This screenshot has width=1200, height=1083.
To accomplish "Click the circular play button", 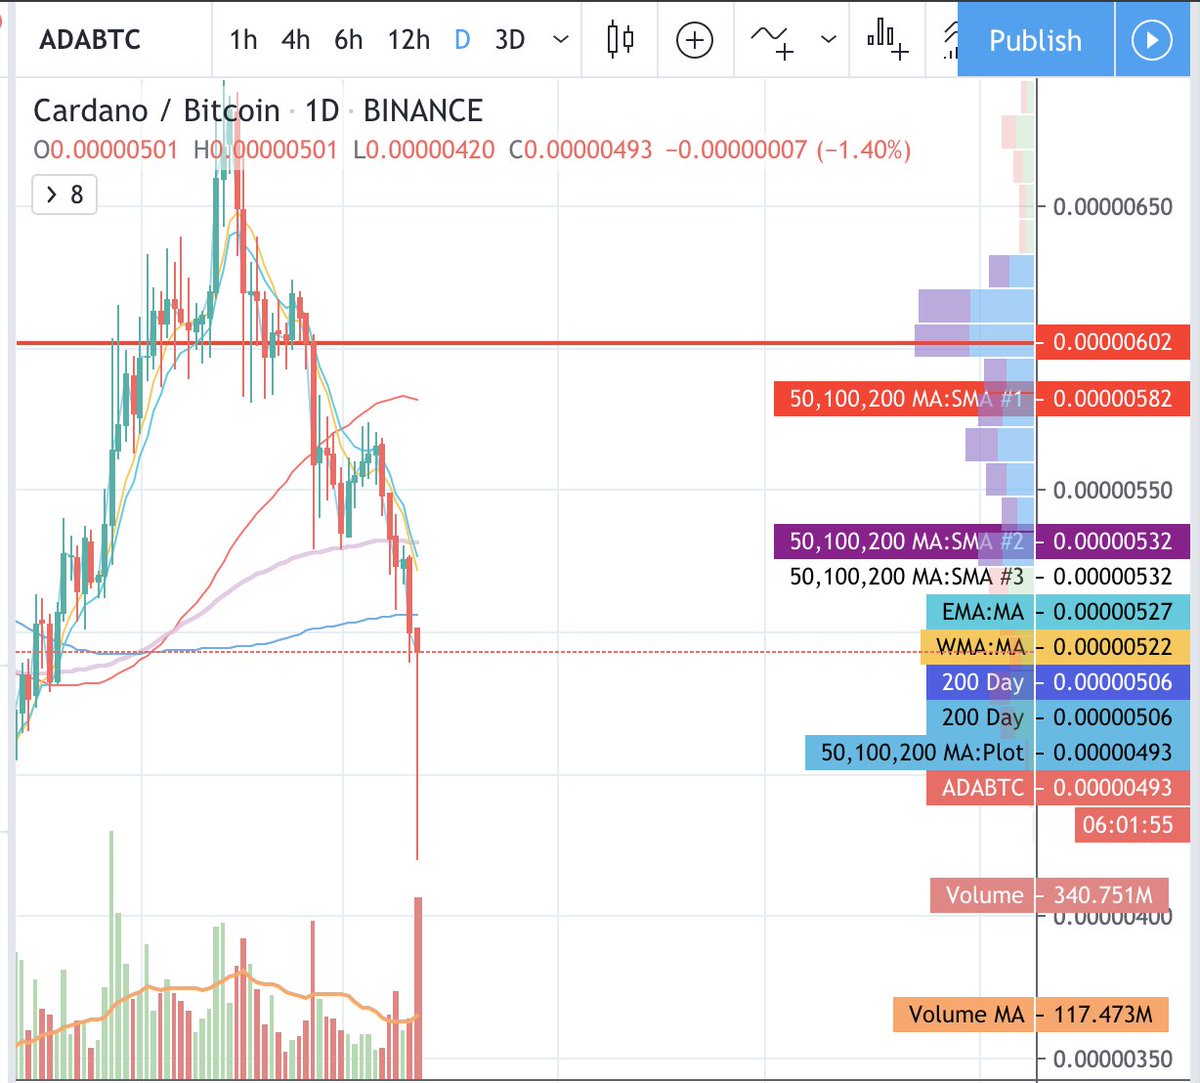I will point(1154,40).
